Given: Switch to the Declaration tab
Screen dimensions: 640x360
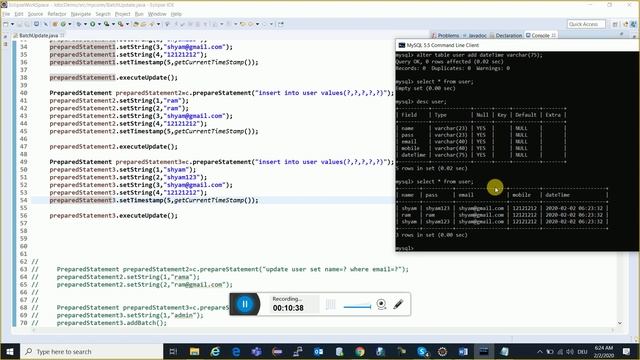Looking at the screenshot, I should click(506, 36).
